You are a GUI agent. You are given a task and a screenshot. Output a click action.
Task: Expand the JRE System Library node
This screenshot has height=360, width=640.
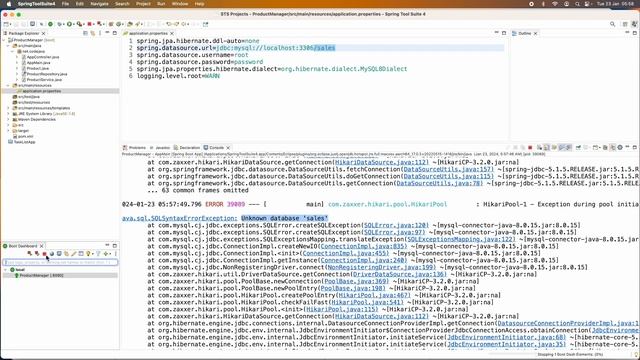pos(8,114)
